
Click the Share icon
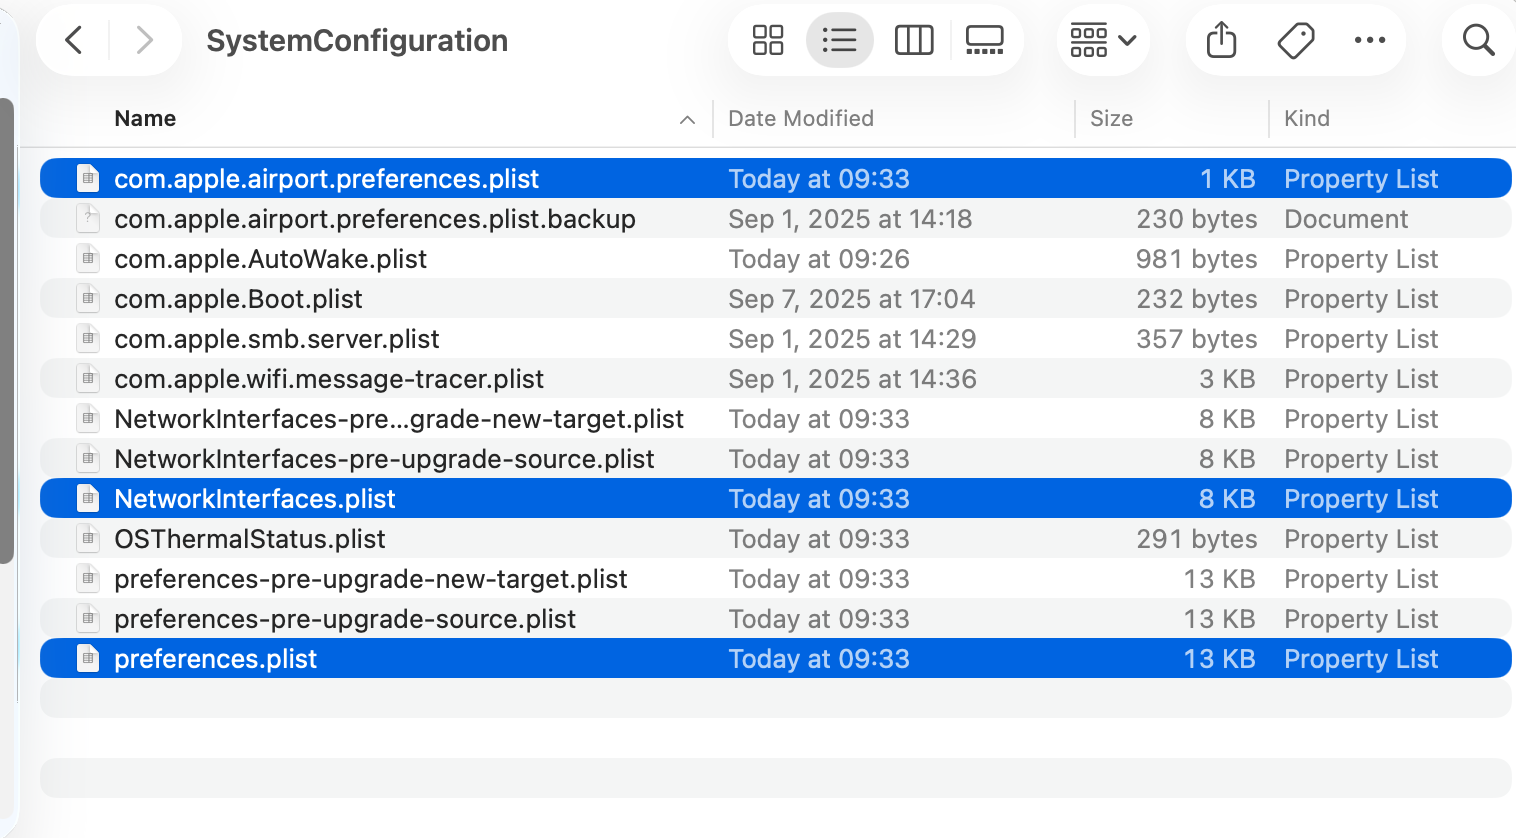point(1221,41)
